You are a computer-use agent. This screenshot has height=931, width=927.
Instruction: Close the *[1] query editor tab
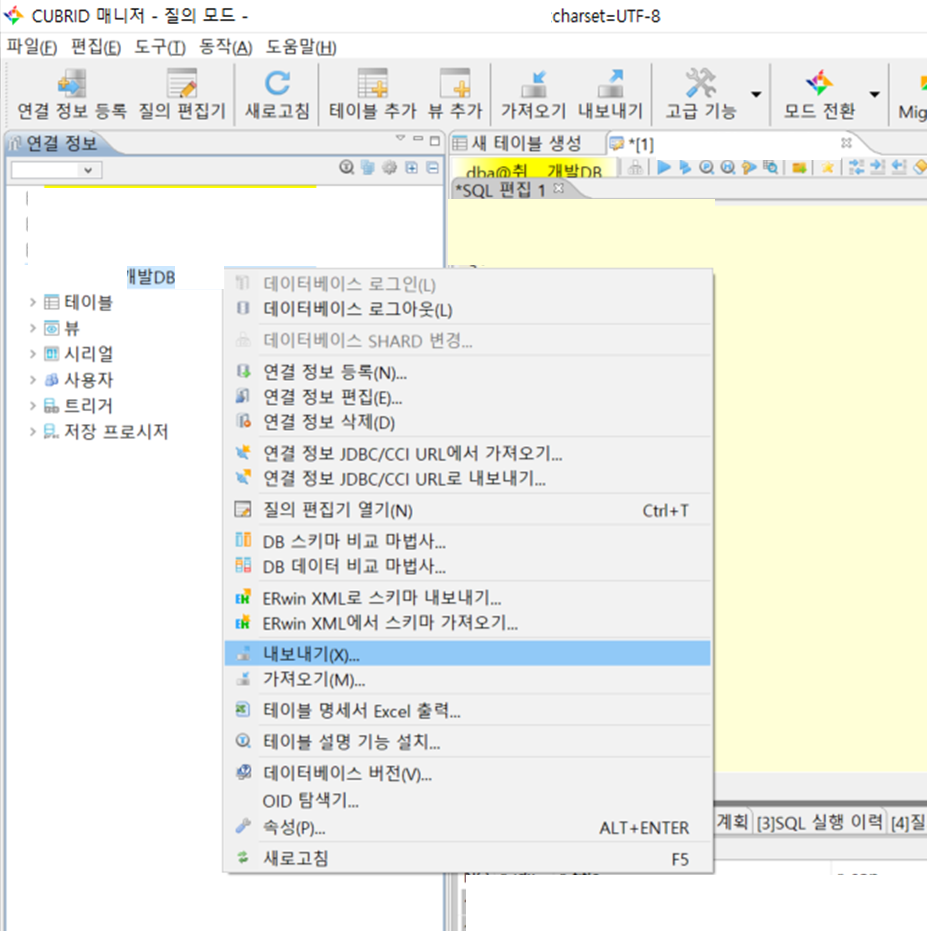point(846,142)
